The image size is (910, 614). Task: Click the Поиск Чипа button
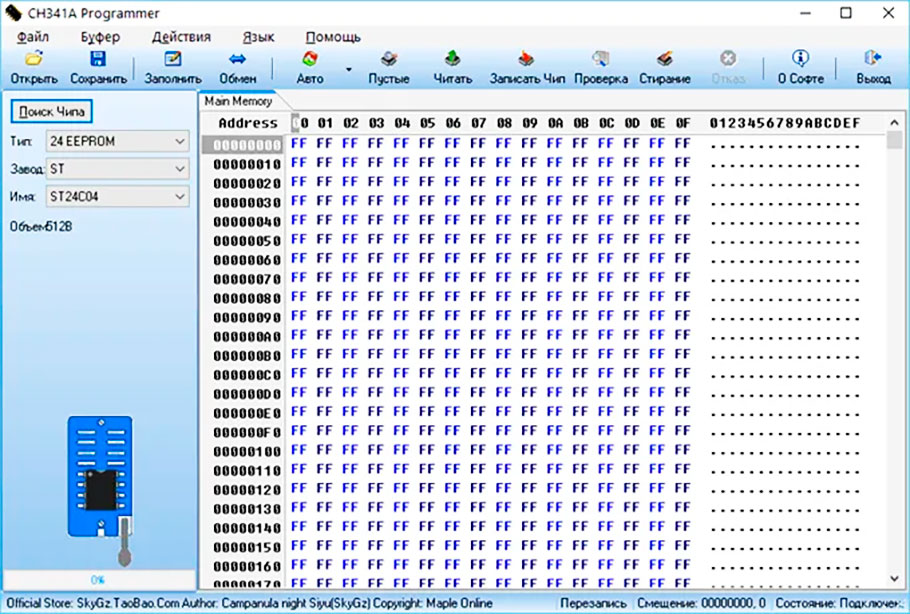tap(52, 111)
